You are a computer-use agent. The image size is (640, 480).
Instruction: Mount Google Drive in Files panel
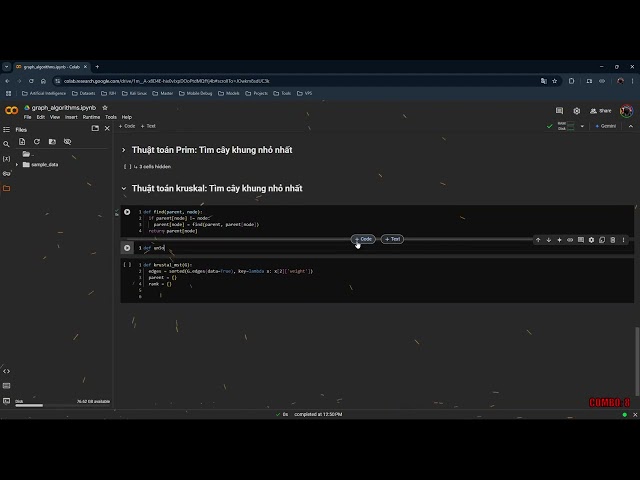(x=52, y=142)
